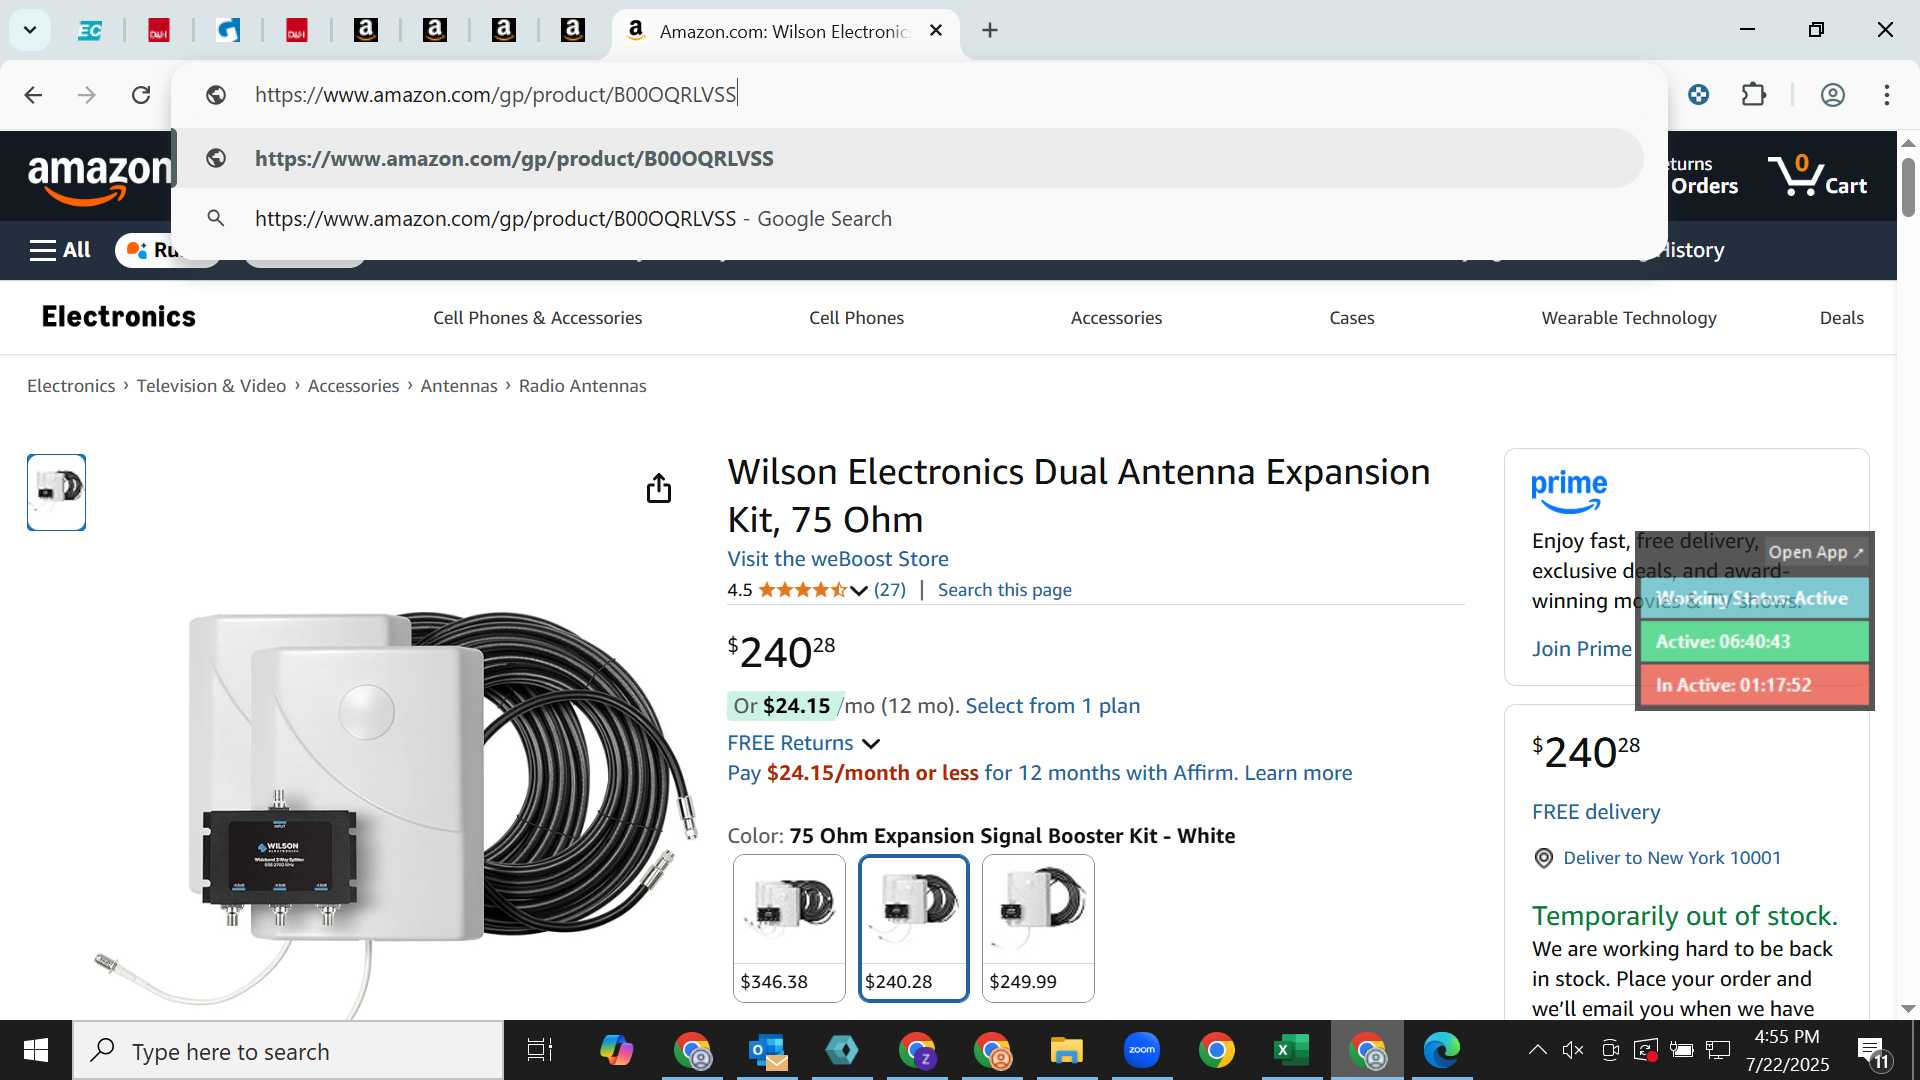Open the Chrome three-dot menu

(1887, 95)
